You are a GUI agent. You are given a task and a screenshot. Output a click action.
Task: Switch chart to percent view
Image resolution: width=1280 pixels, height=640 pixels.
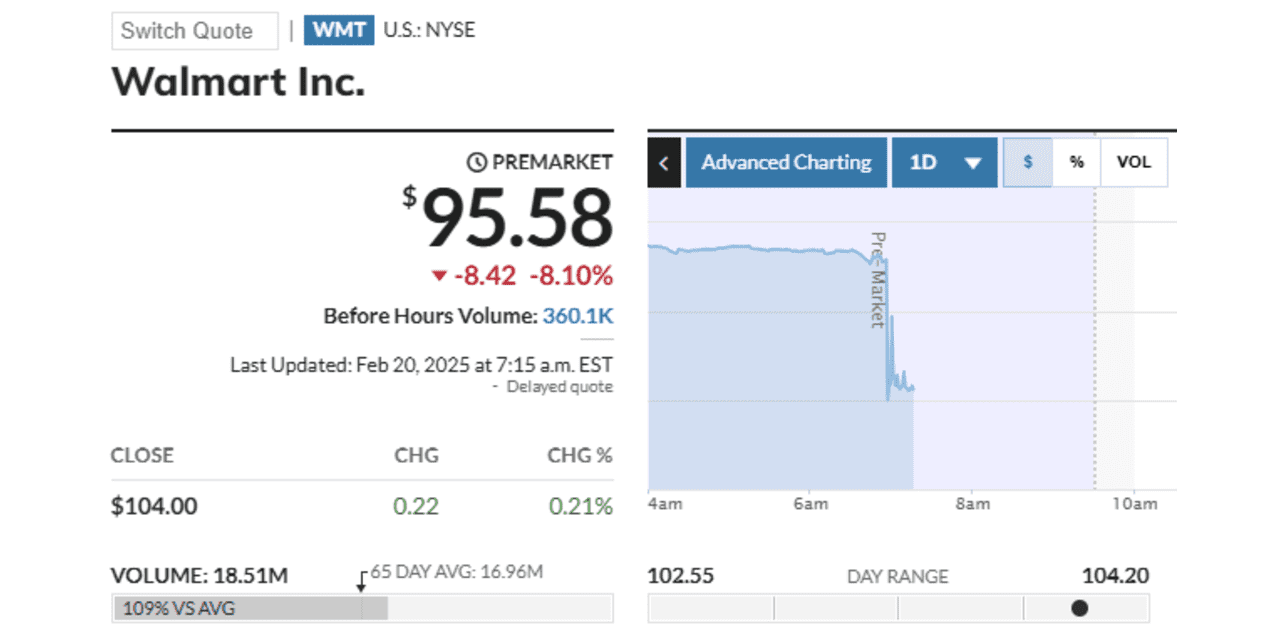(x=1076, y=163)
